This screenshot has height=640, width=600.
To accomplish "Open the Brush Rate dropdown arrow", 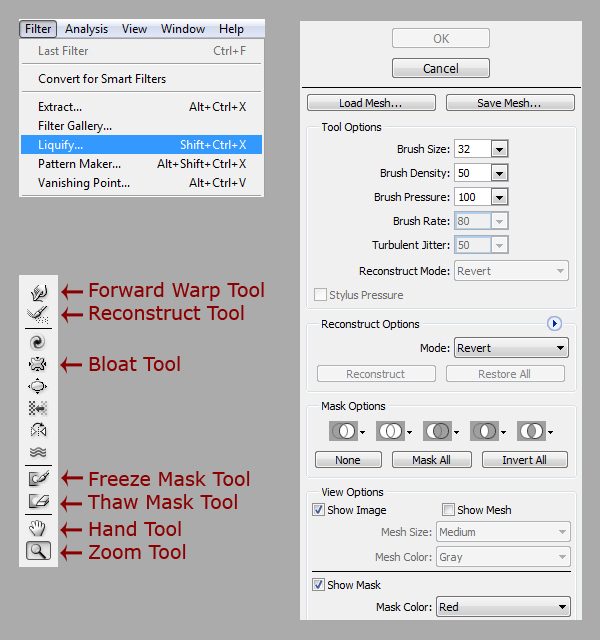I will pyautogui.click(x=499, y=221).
